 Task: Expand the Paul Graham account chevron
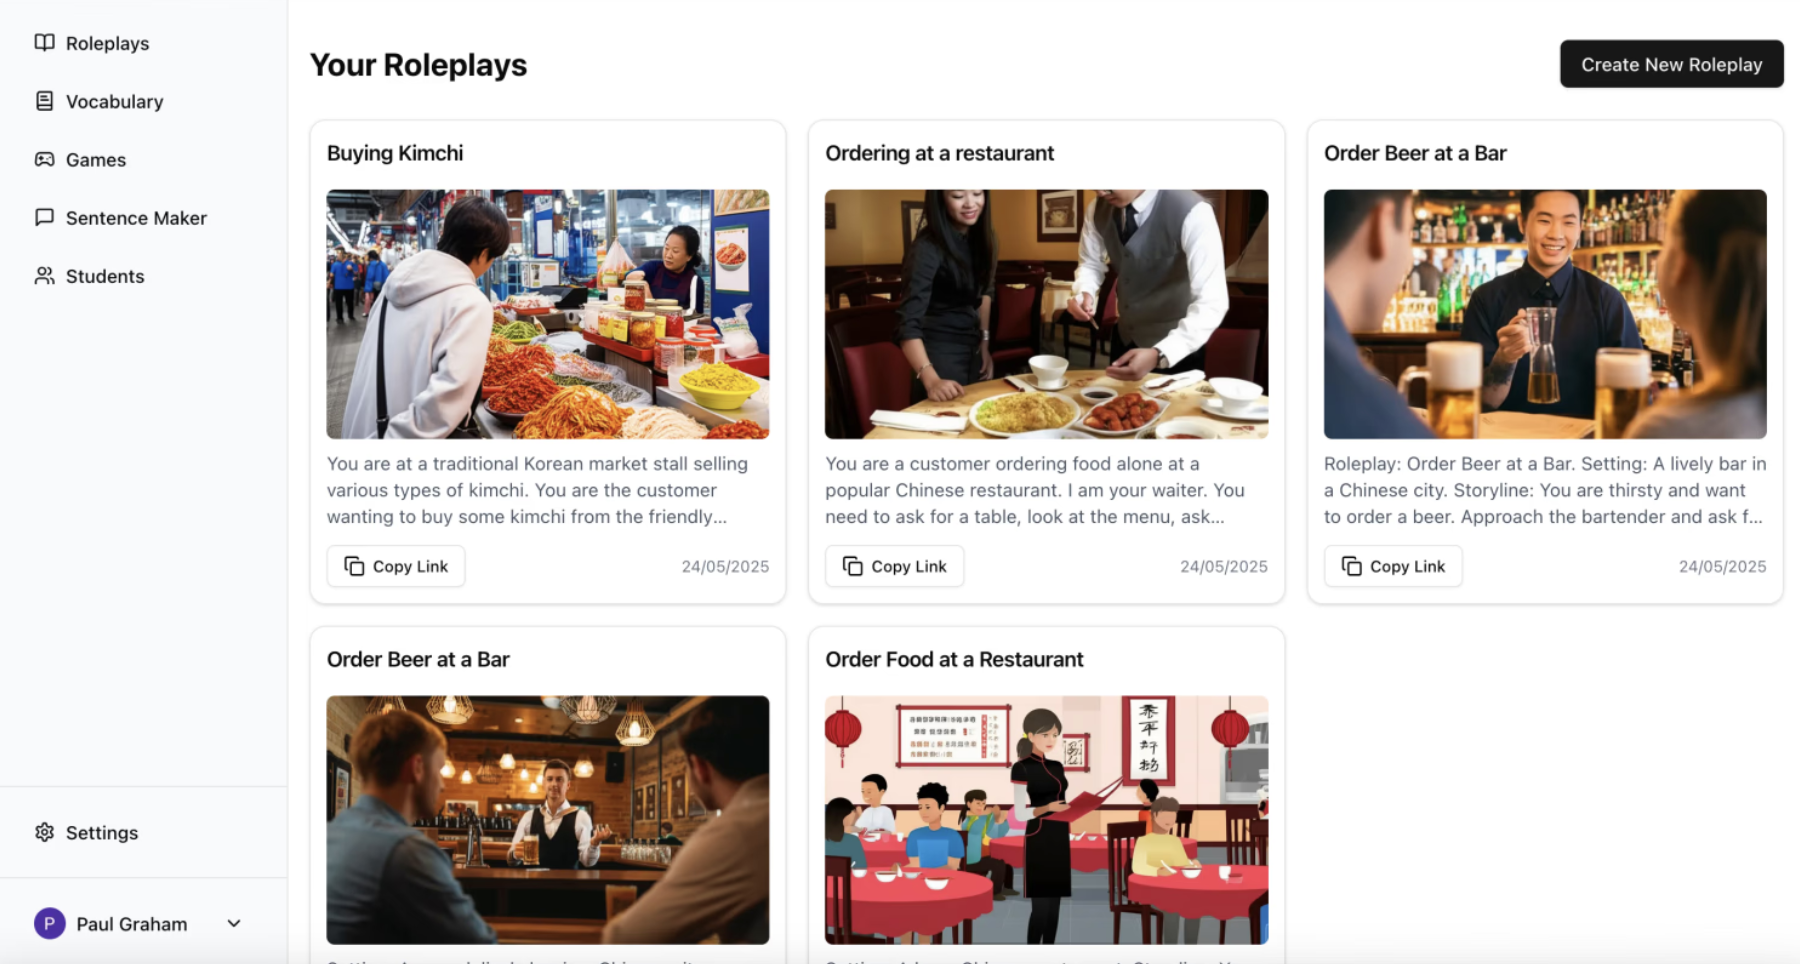click(234, 923)
